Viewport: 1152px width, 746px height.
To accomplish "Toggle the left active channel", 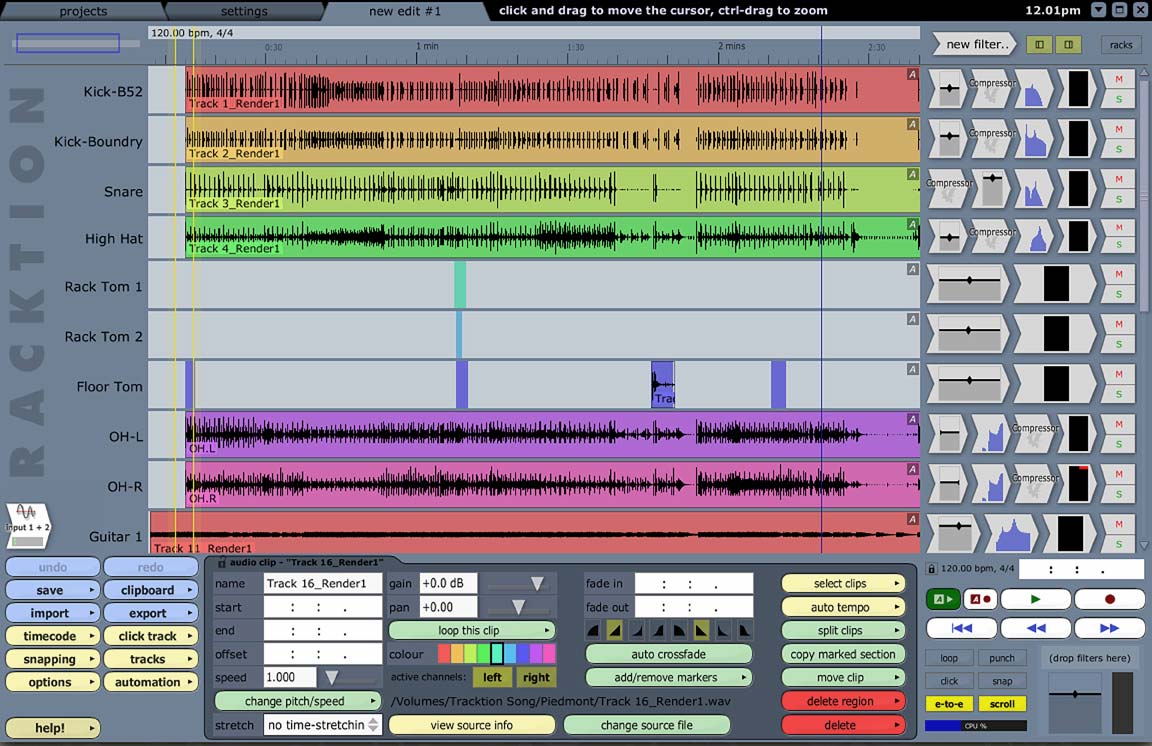I will pos(492,677).
